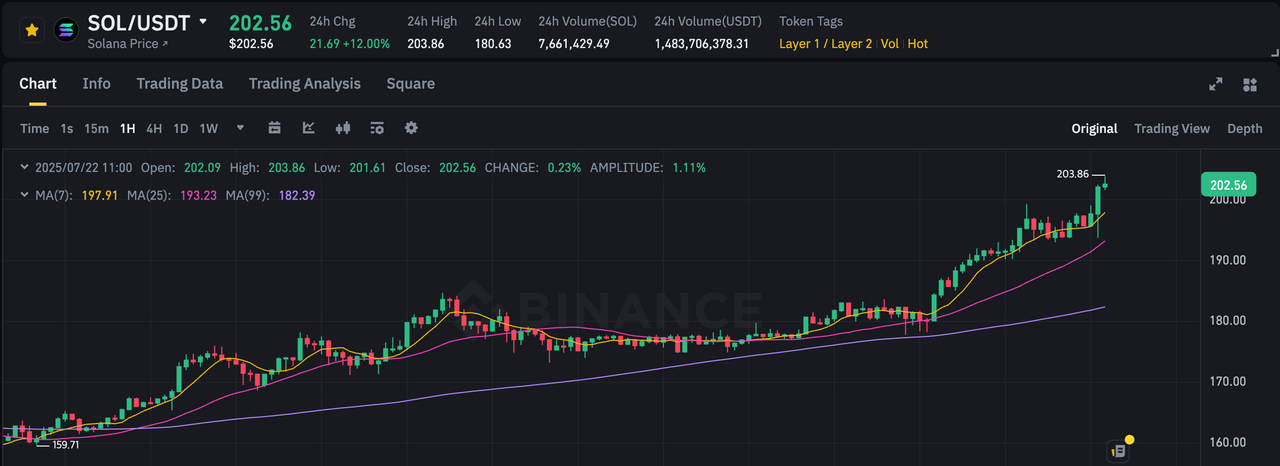
Task: Open the candlestick chart type icon
Action: 343,128
